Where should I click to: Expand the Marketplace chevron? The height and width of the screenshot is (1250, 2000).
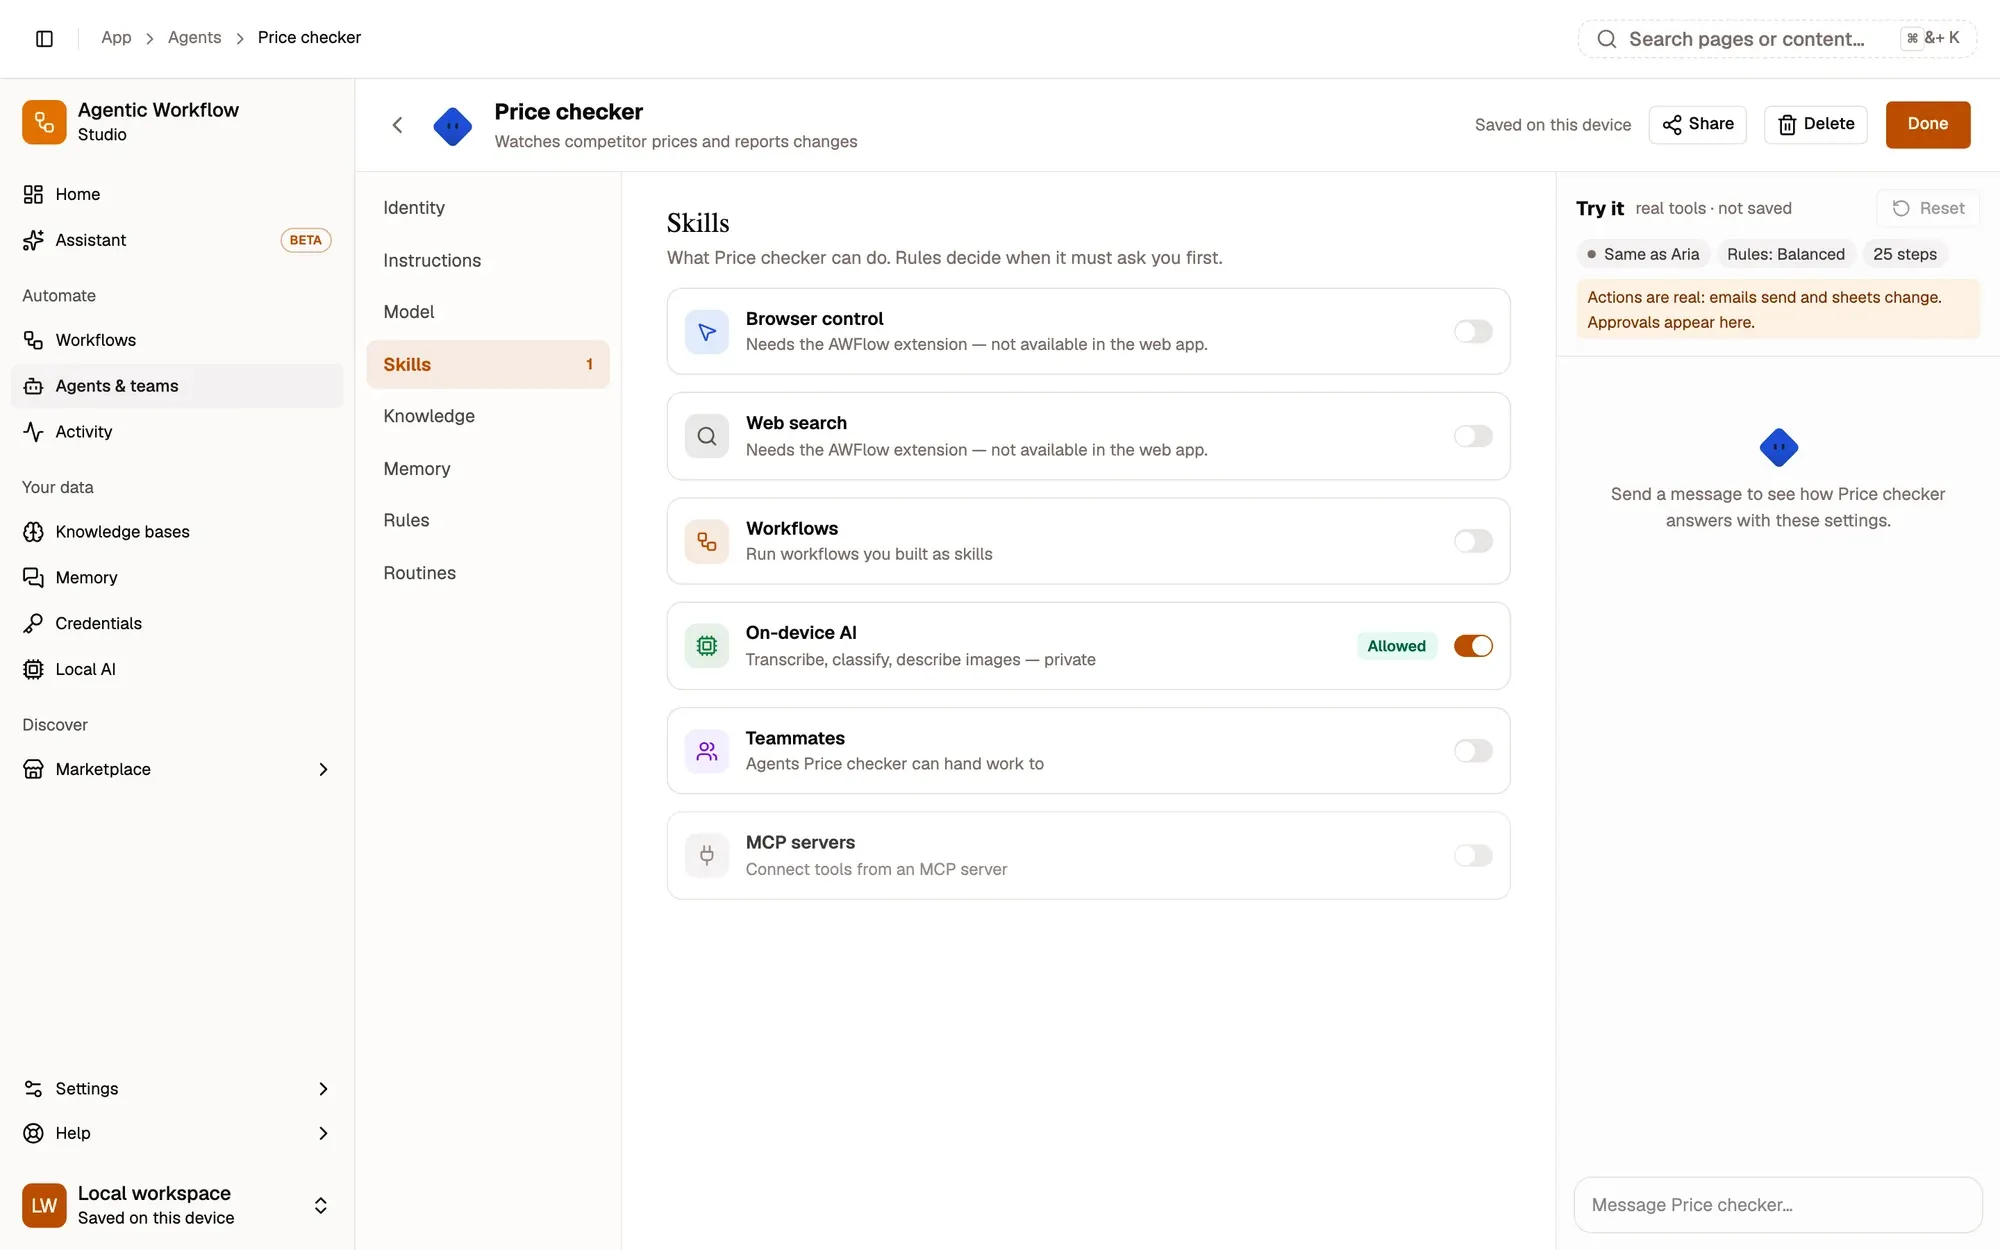[323, 769]
